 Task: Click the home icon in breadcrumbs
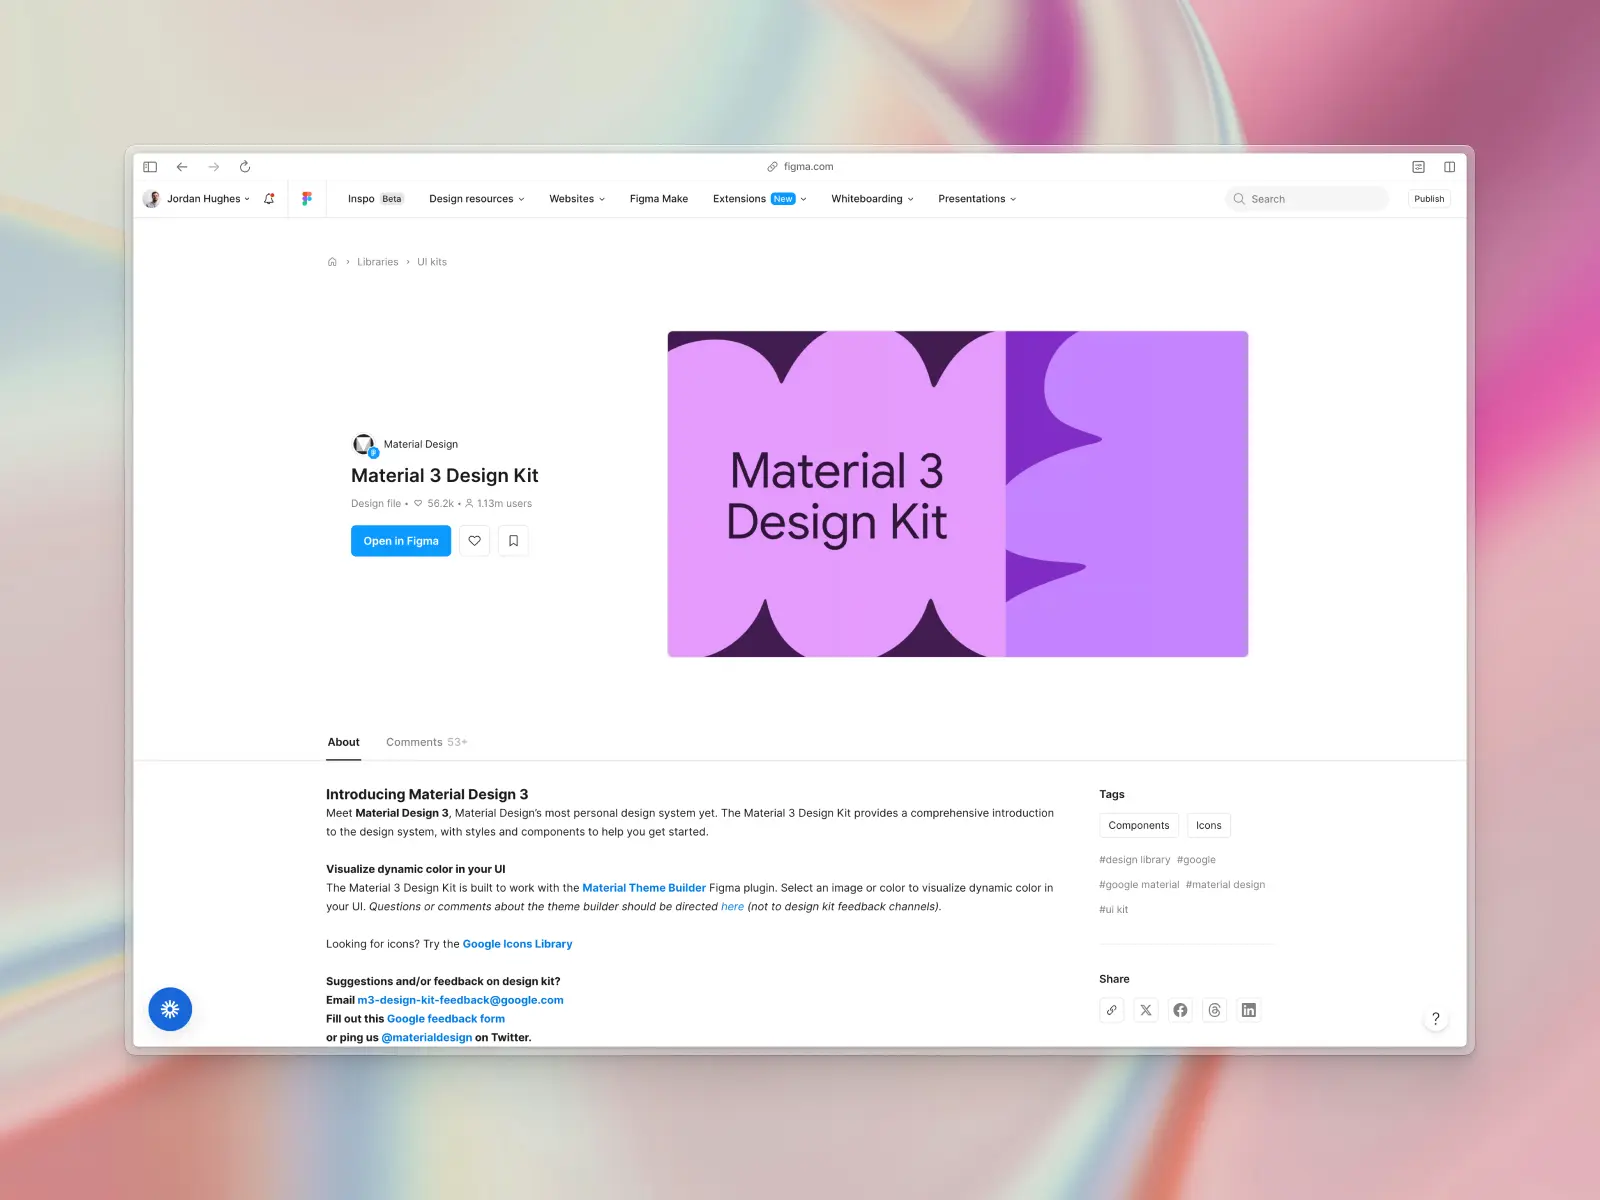coord(332,262)
